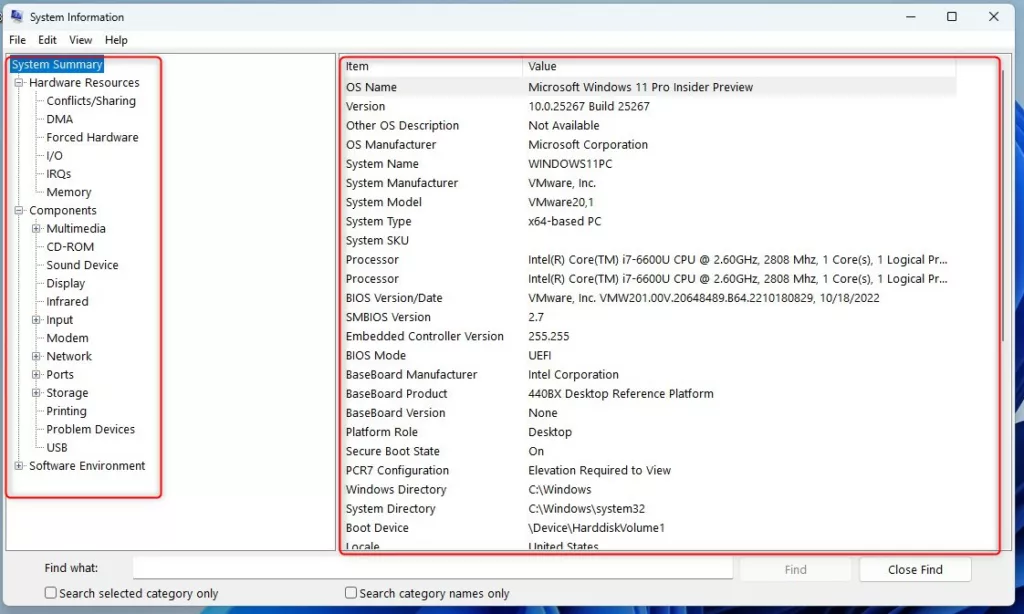Expand the Input tree node
This screenshot has width=1024, height=614.
pos(37,319)
